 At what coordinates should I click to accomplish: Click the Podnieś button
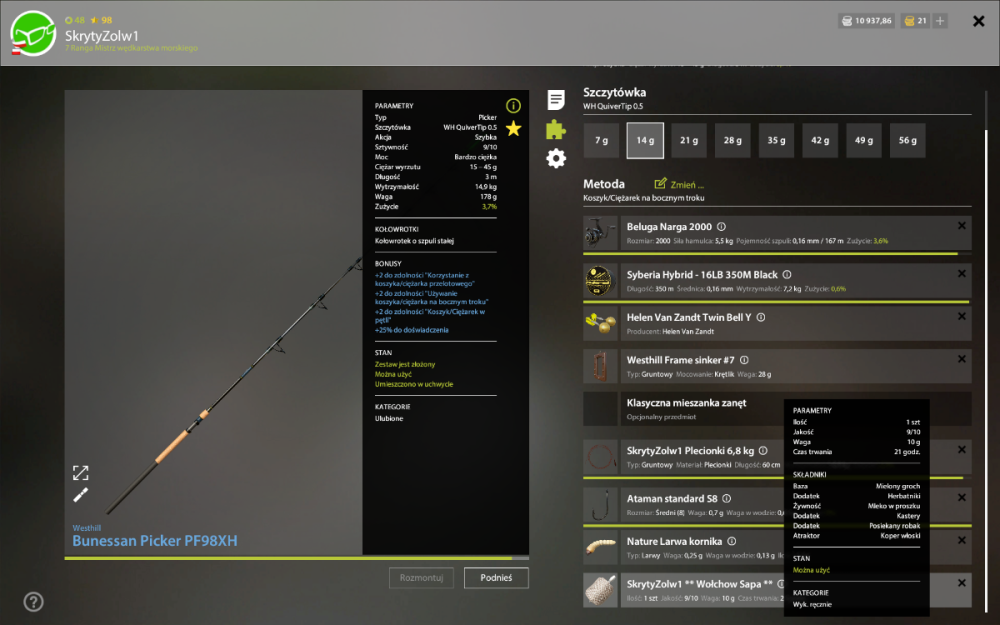496,578
